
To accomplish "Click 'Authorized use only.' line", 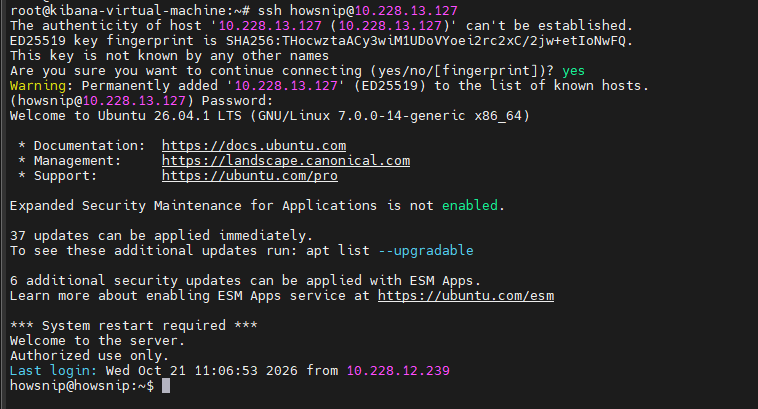I will (x=89, y=355).
